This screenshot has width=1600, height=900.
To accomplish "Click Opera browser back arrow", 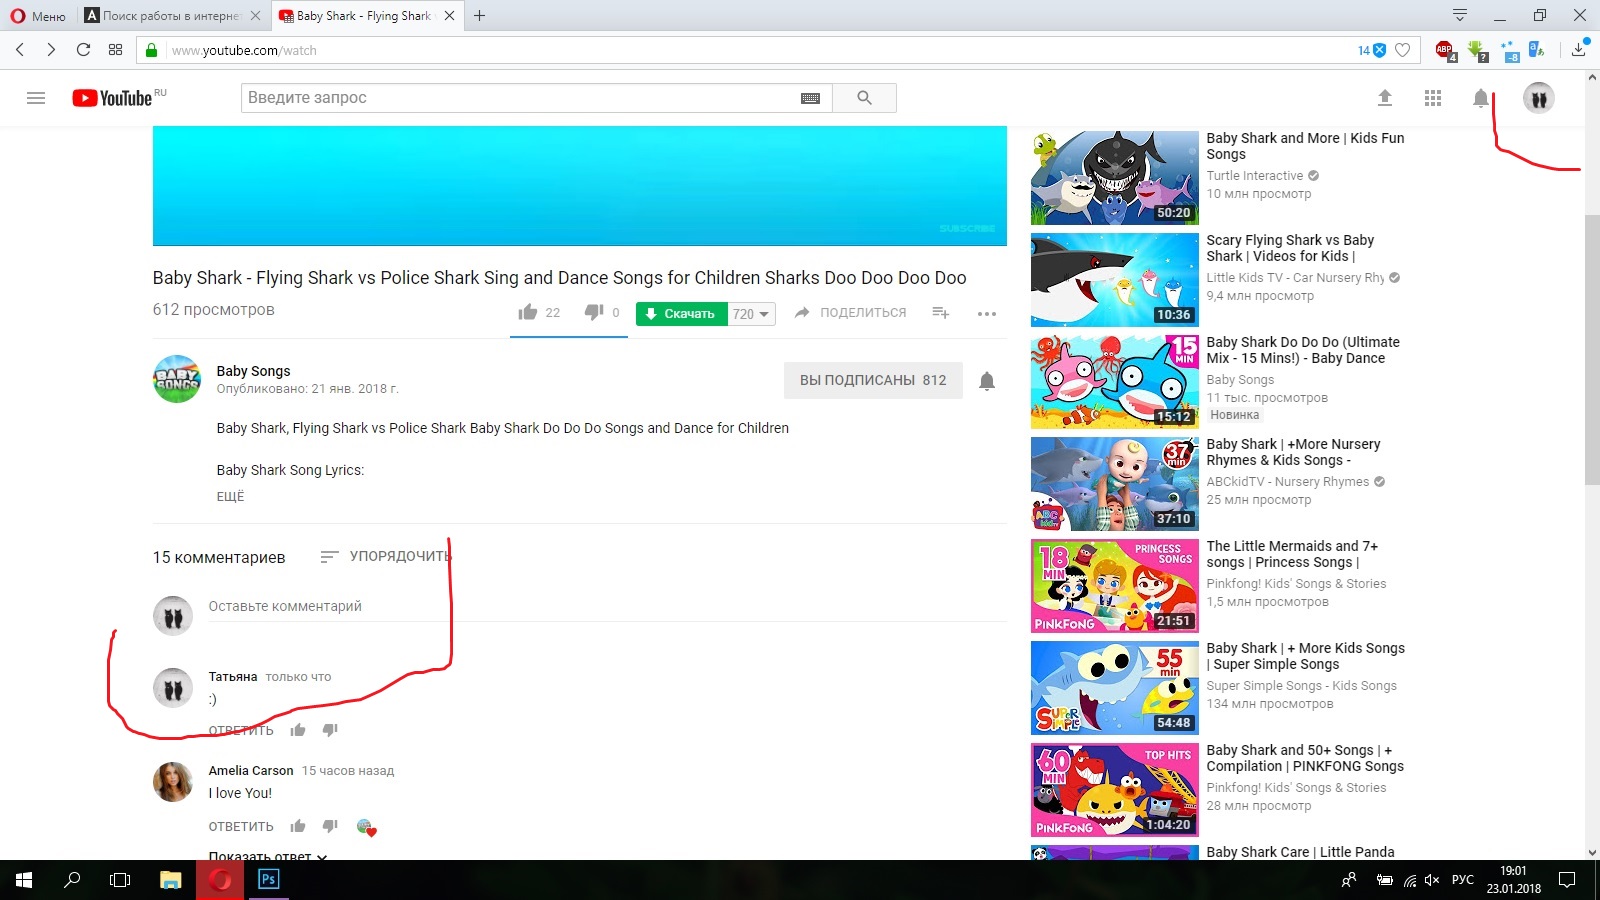I will pos(20,50).
